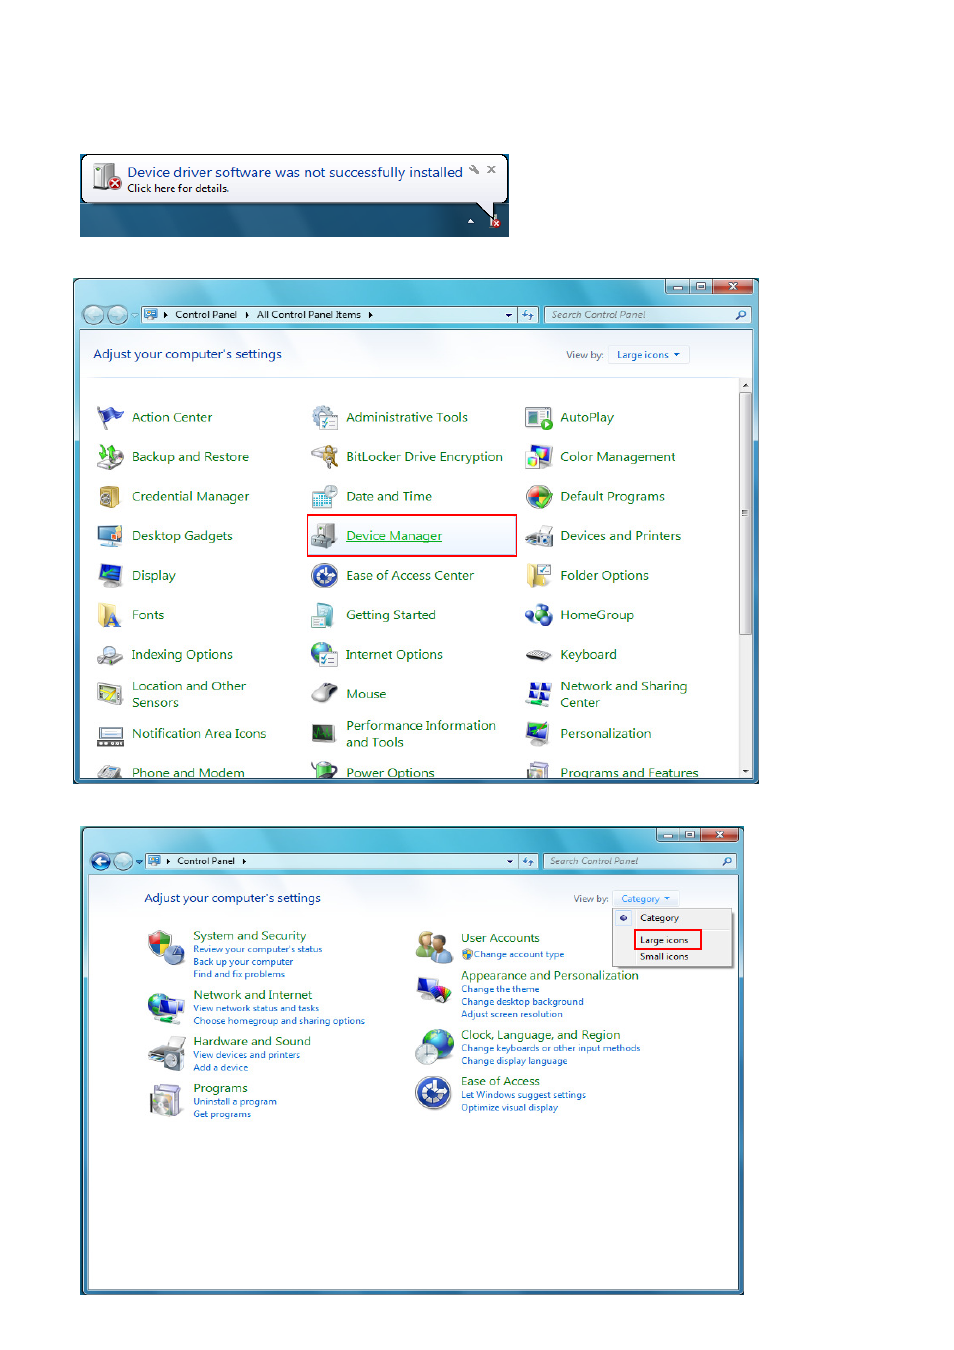954x1350 pixels.
Task: Click the driver not installed notification text
Action: [295, 172]
